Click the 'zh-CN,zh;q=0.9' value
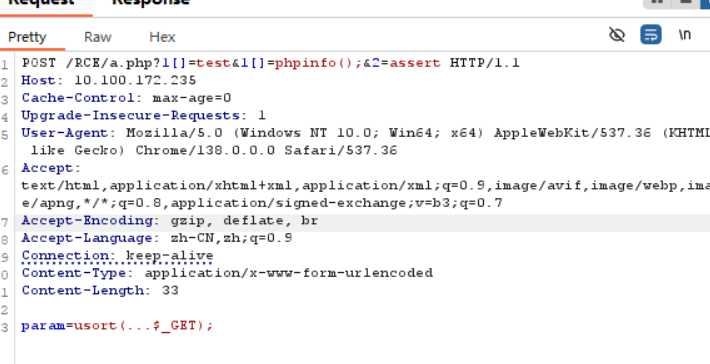This screenshot has width=710, height=364. click(x=231, y=238)
